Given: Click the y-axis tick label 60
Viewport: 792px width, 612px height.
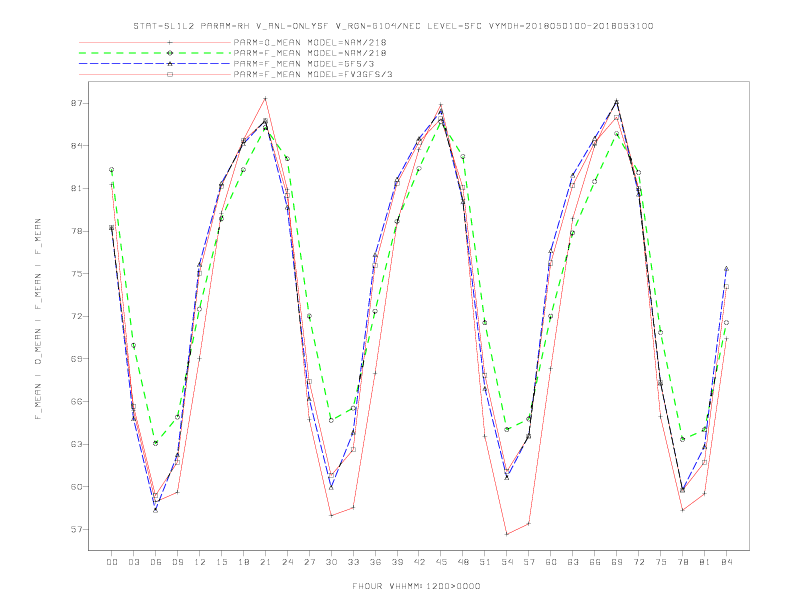Looking at the screenshot, I should [75, 487].
